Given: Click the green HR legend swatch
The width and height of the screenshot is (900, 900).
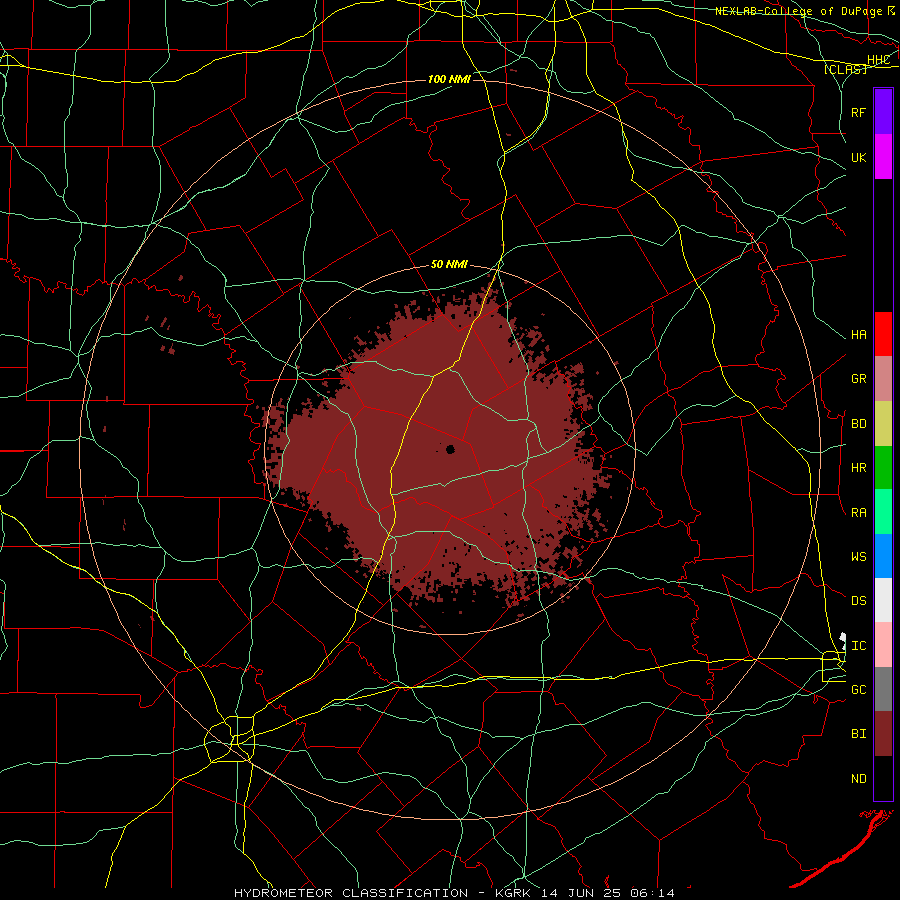Looking at the screenshot, I should [x=883, y=467].
